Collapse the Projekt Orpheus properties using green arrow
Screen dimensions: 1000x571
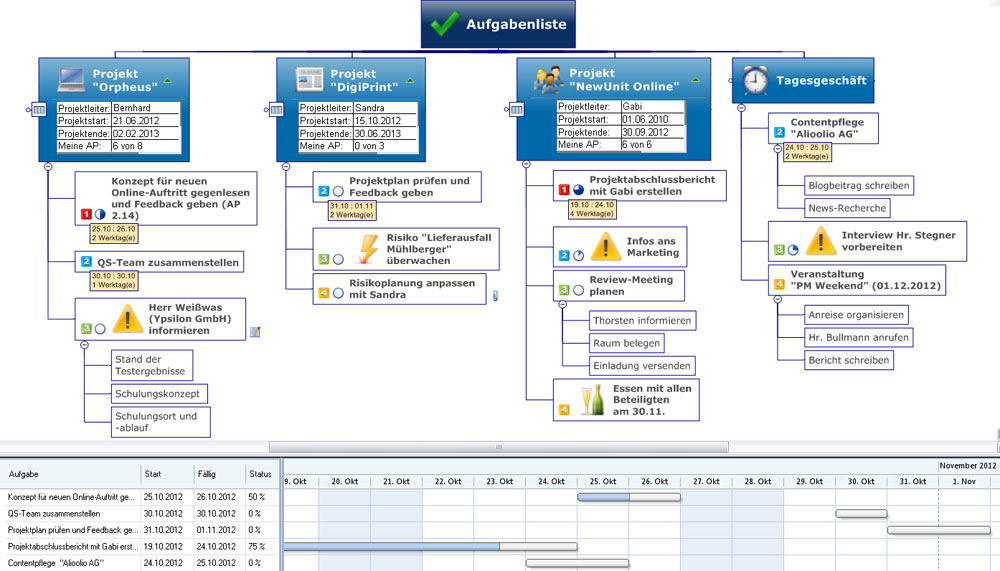[x=168, y=80]
